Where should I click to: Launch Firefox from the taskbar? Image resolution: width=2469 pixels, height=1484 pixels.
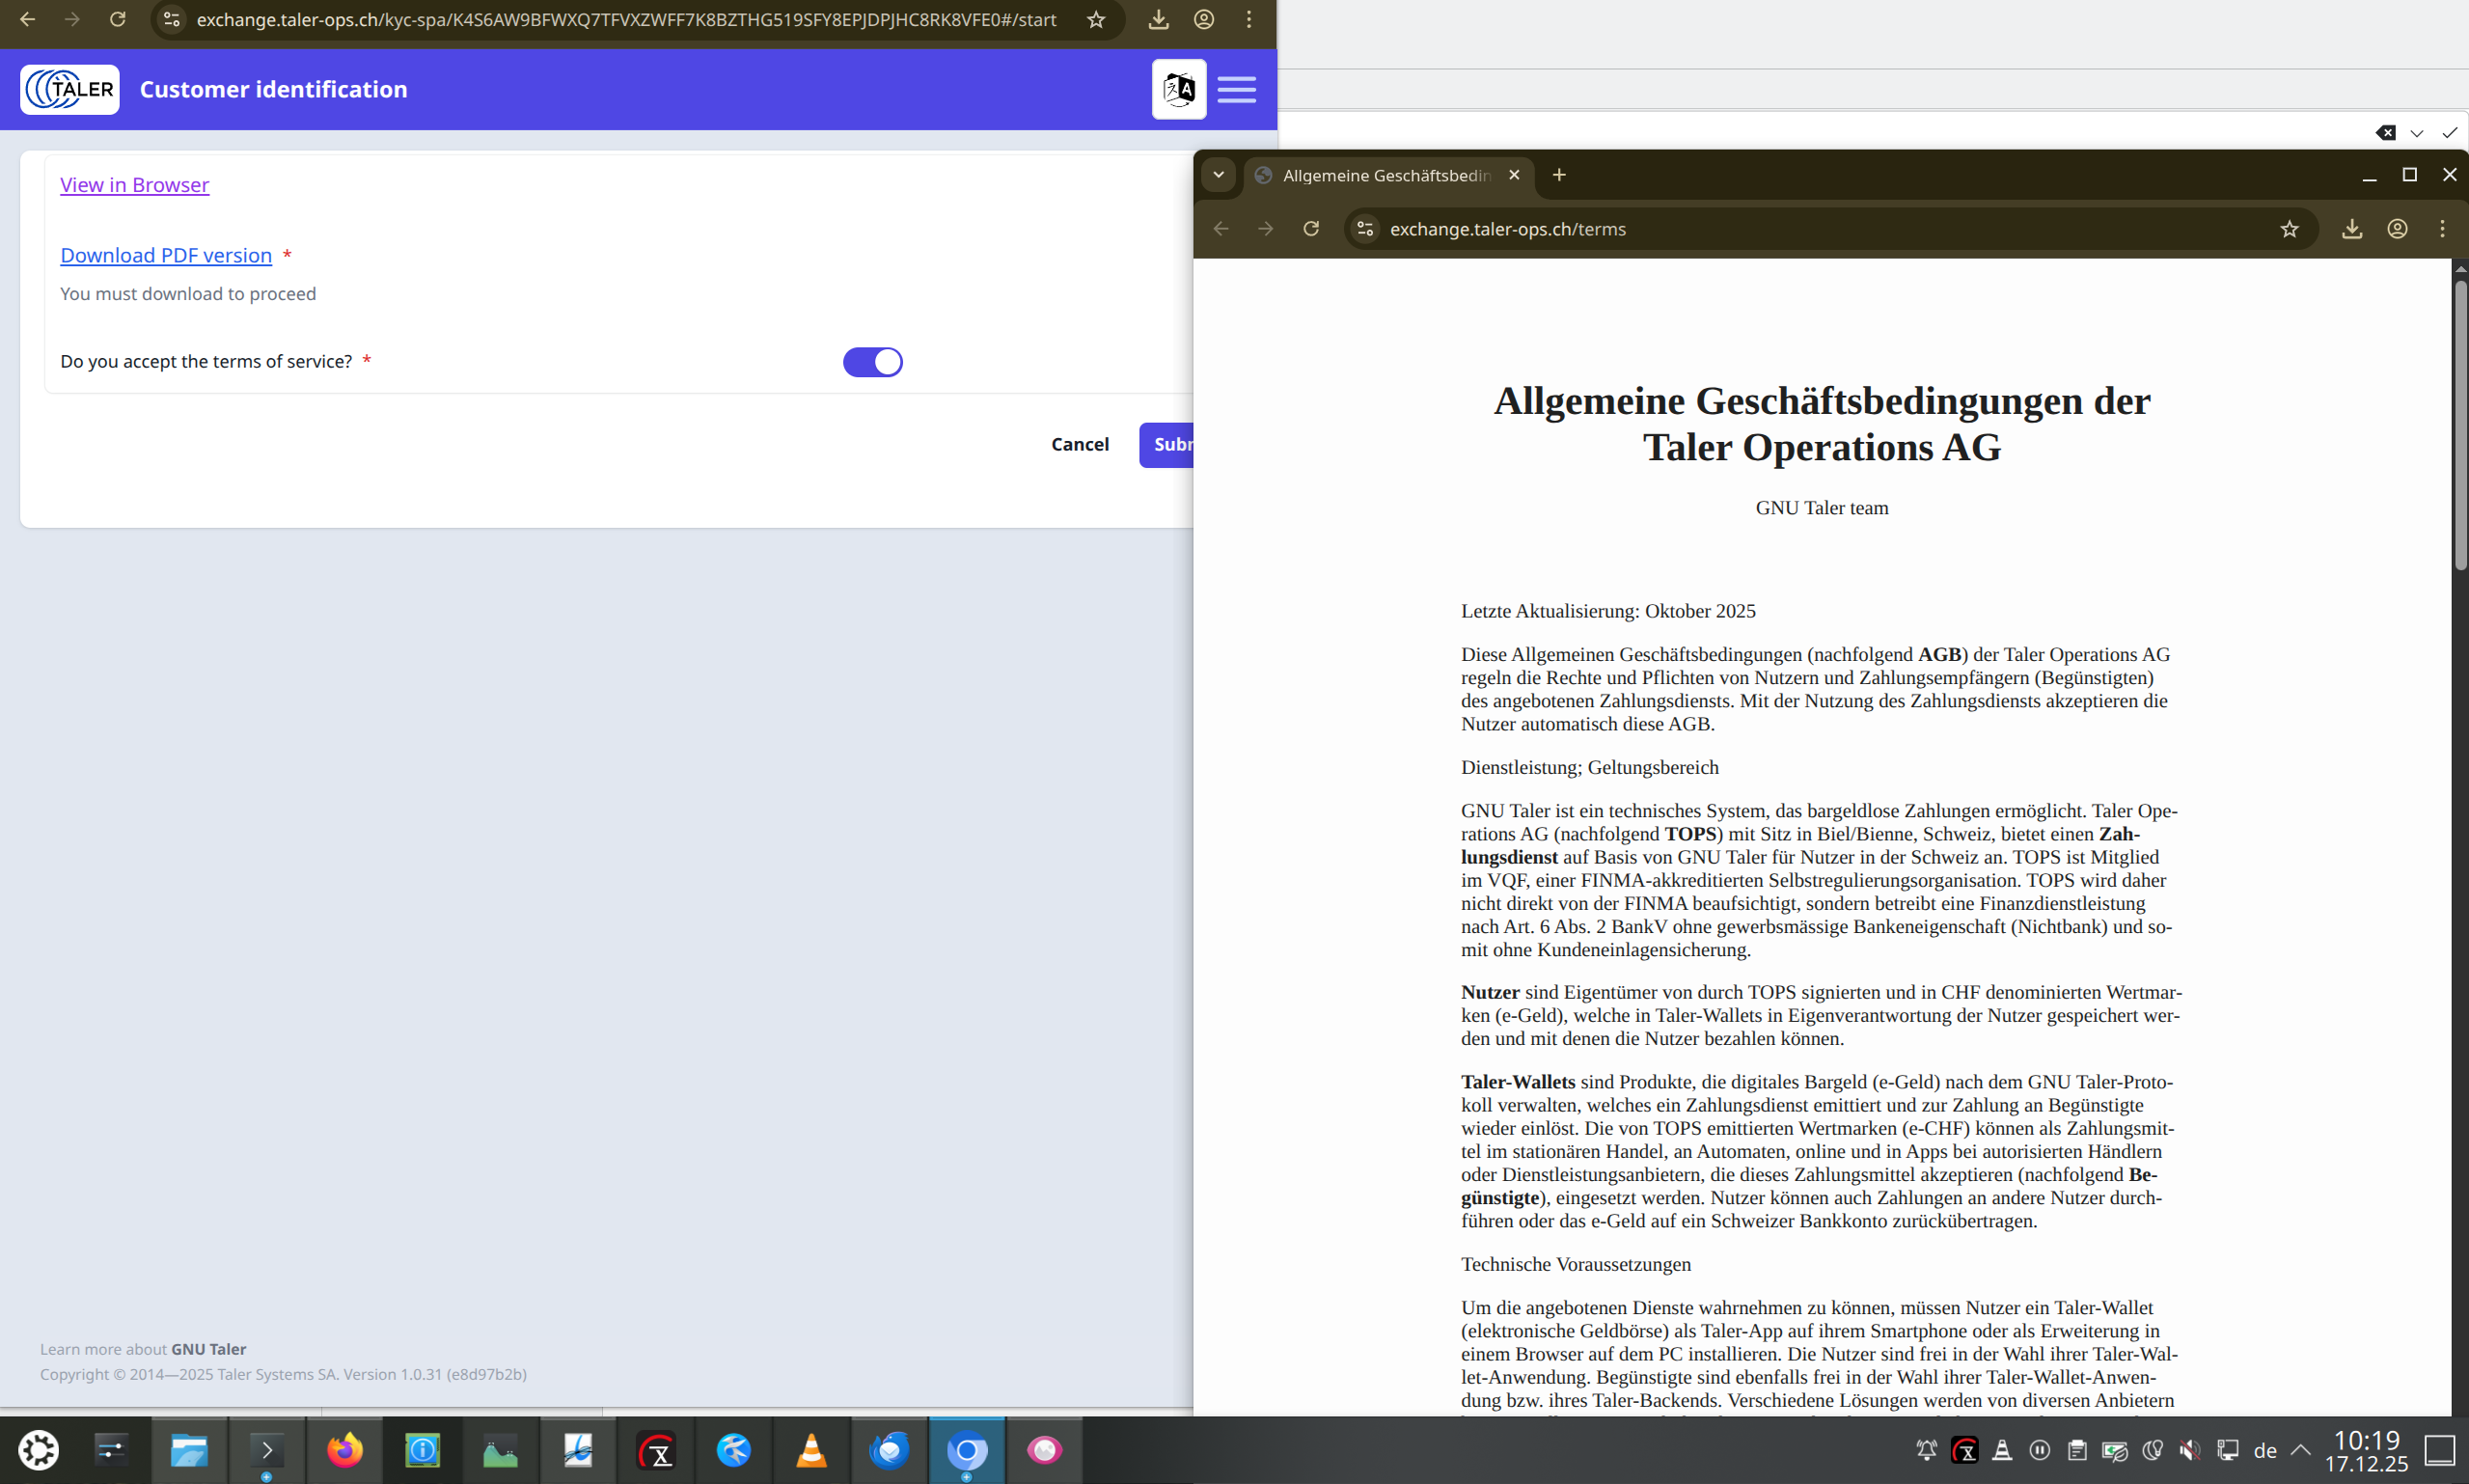tap(345, 1449)
